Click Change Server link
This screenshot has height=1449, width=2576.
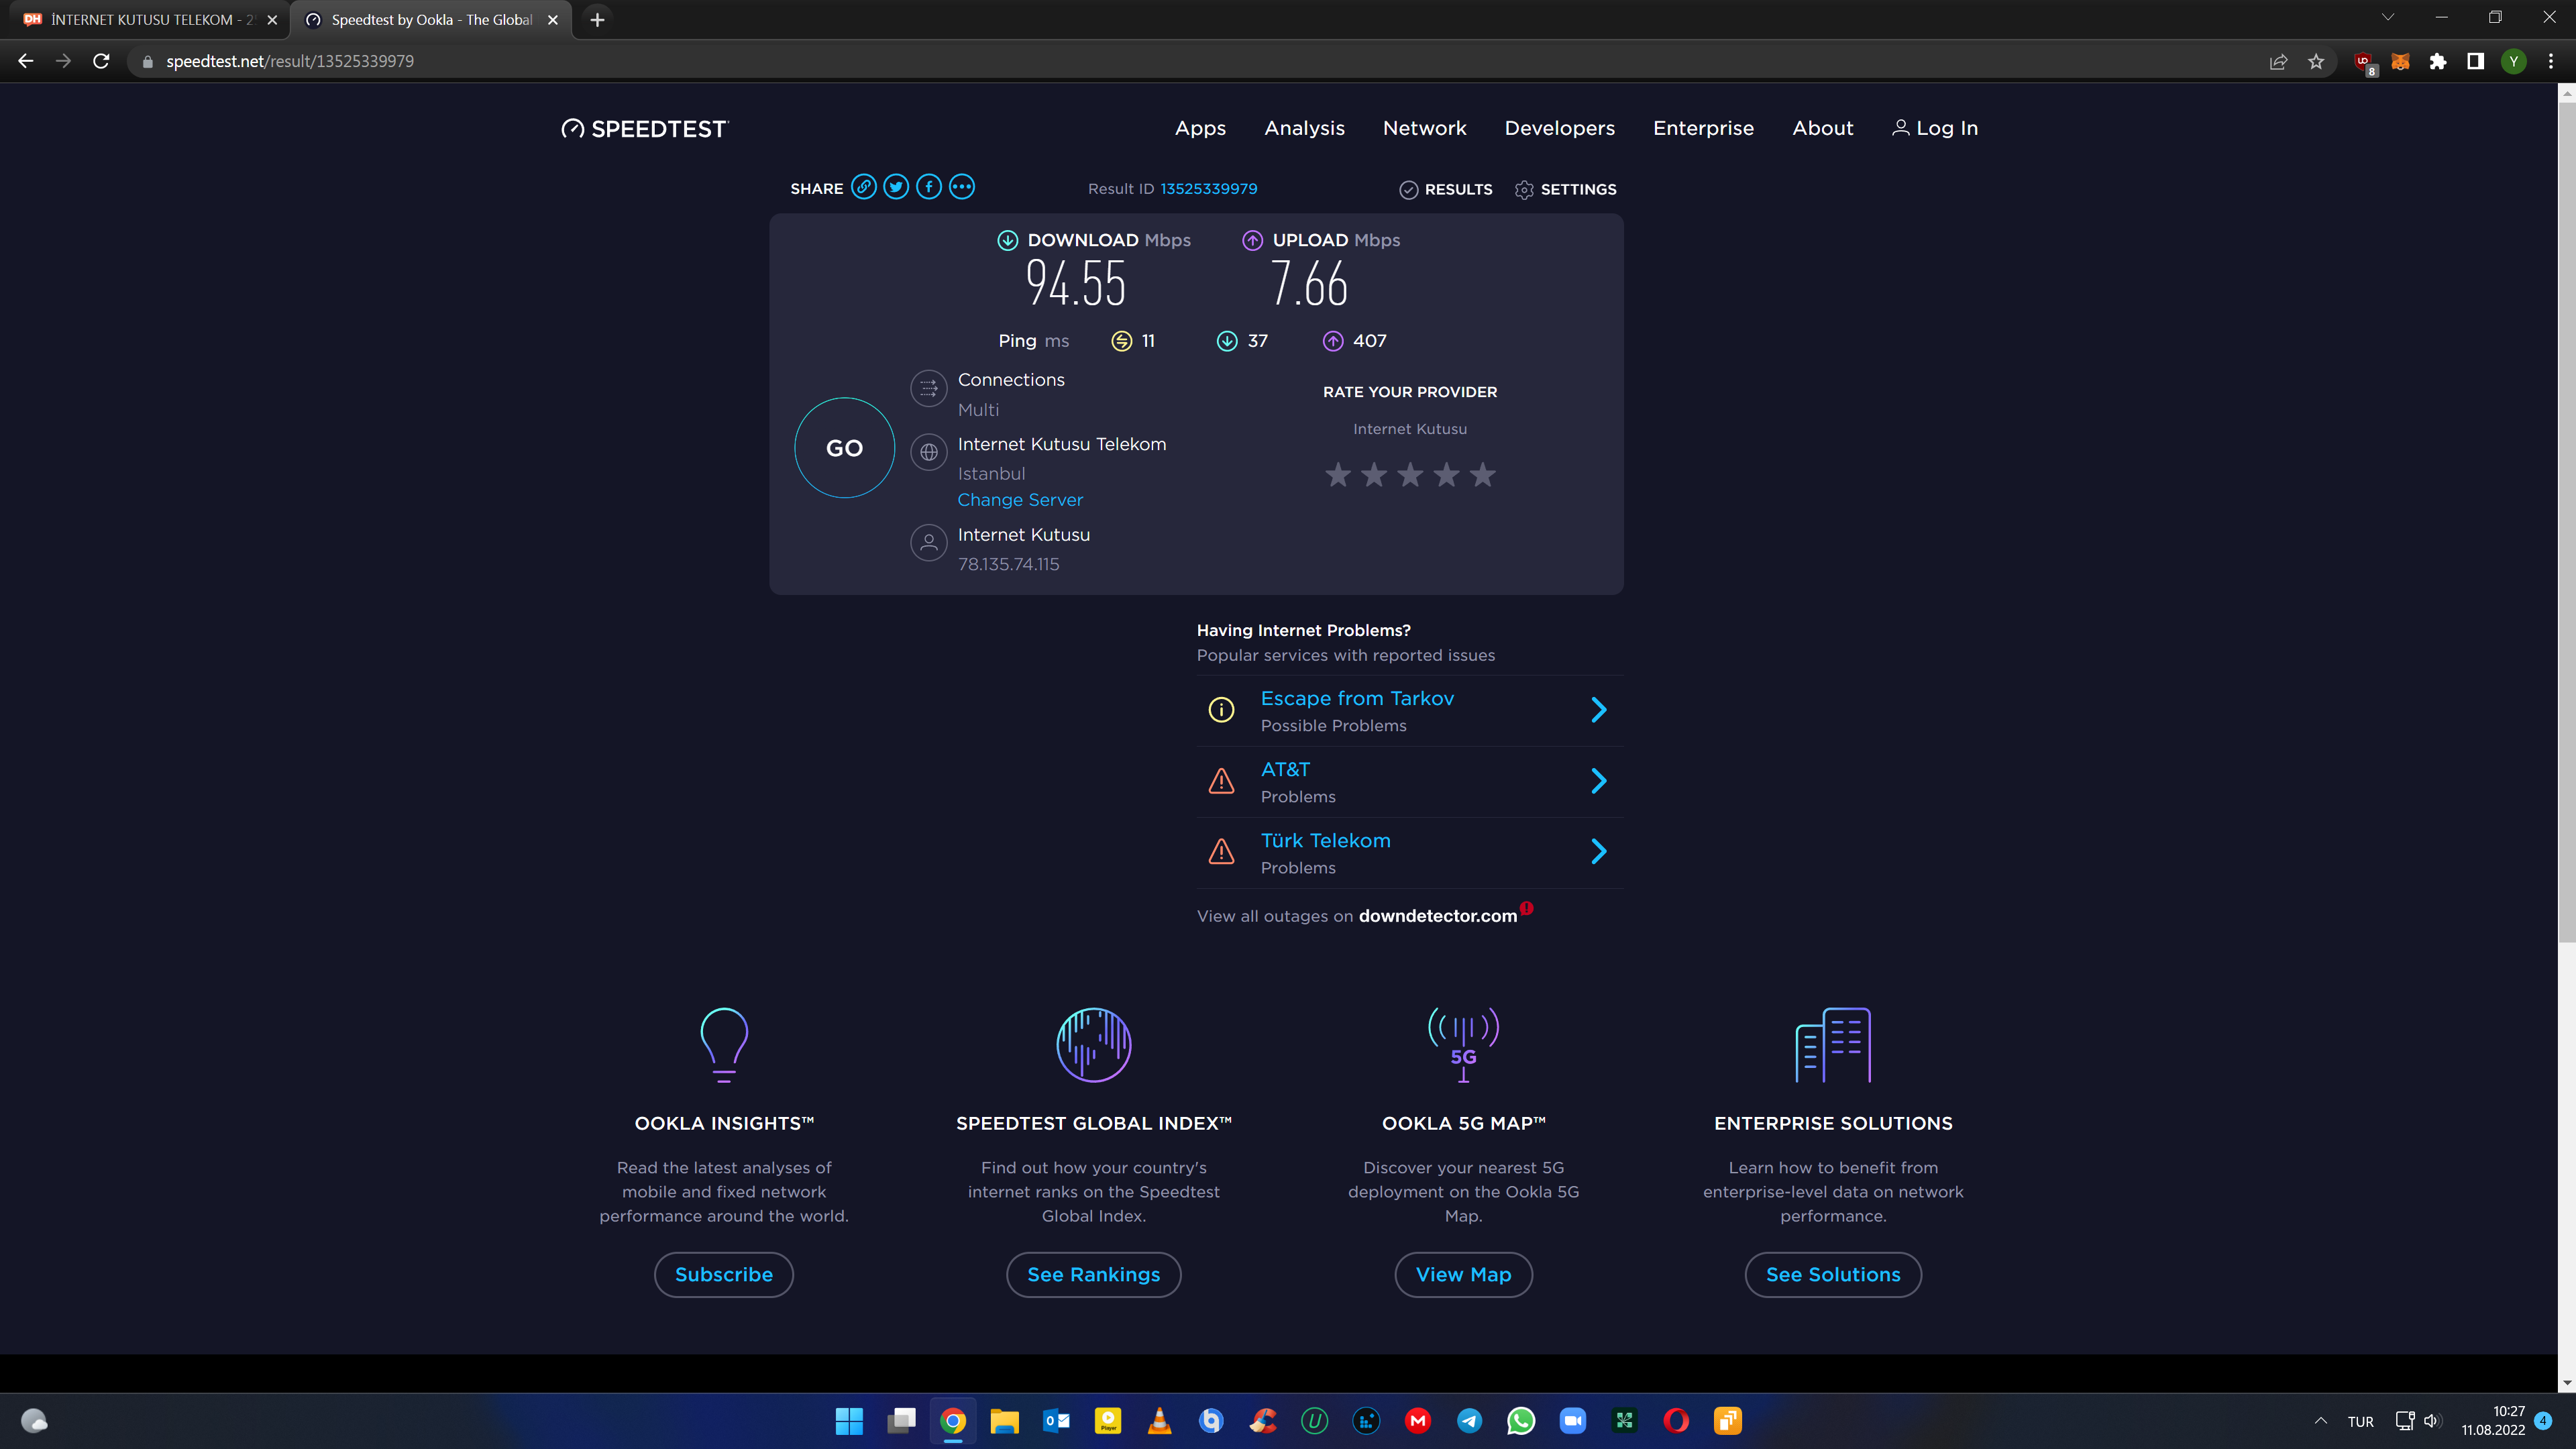[1020, 500]
